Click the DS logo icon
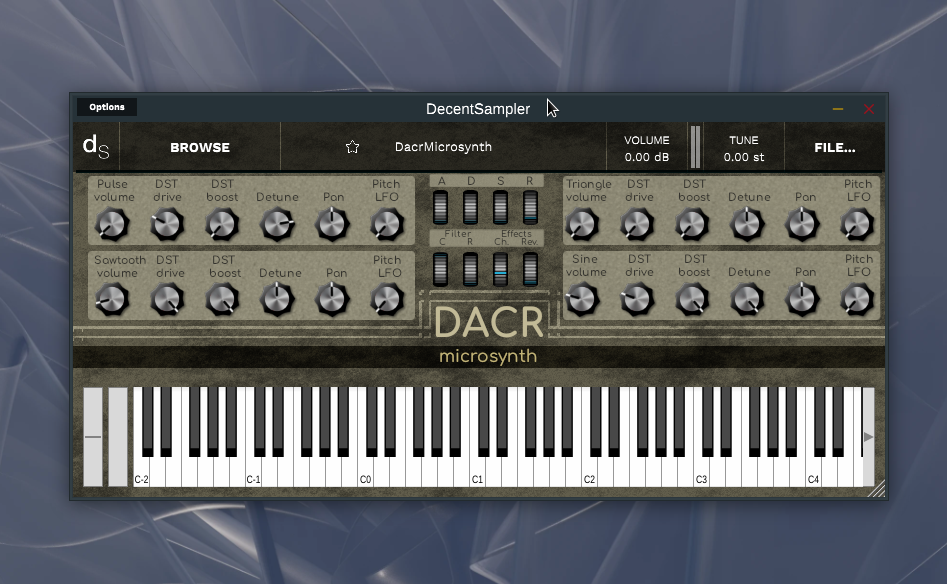Image resolution: width=947 pixels, height=584 pixels. [x=96, y=147]
